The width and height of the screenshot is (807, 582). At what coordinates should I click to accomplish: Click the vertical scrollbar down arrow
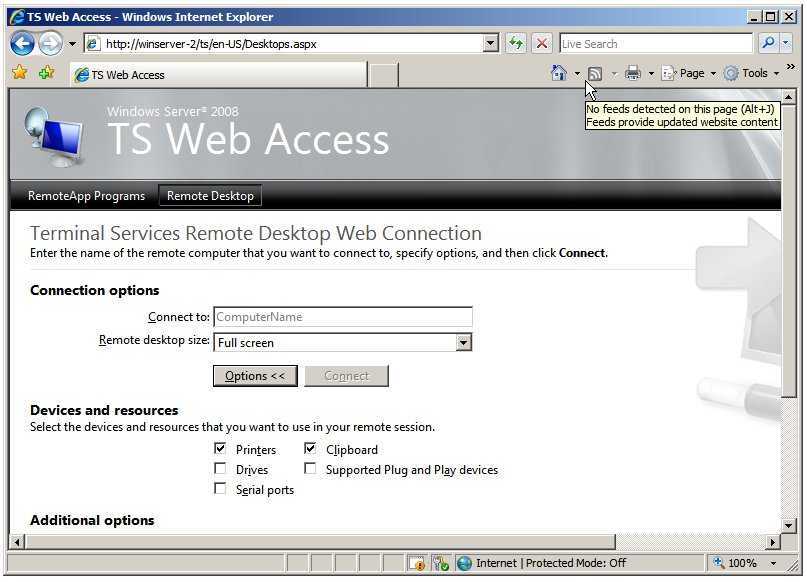788,525
